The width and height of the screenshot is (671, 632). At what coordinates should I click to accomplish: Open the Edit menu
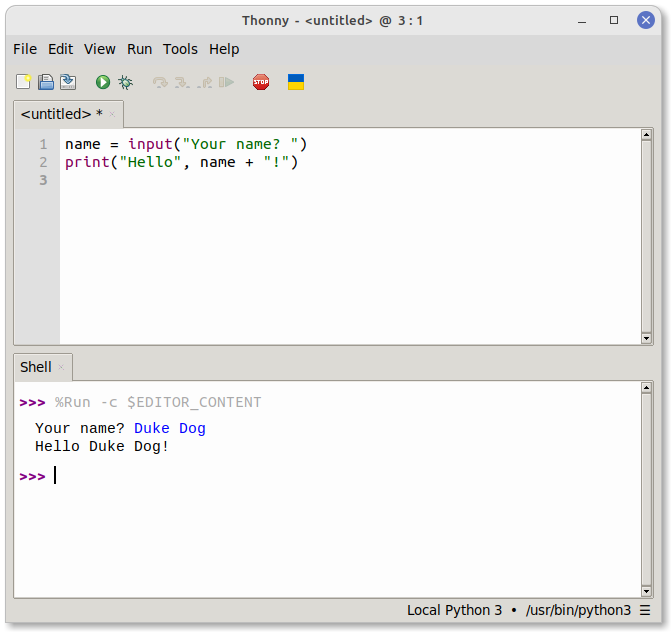[60, 49]
